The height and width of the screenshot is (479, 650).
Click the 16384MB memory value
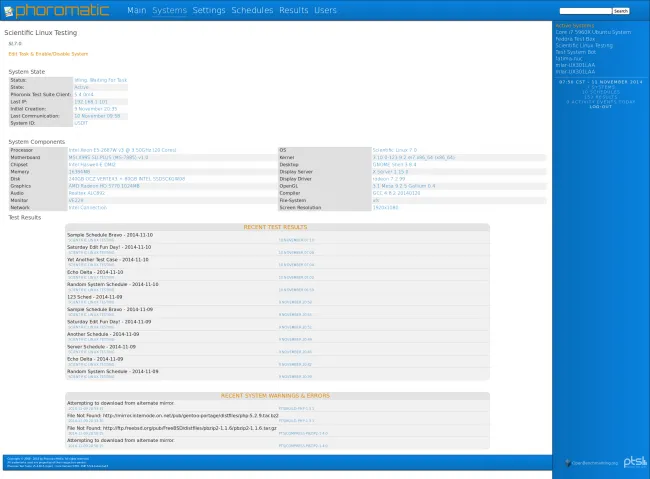(x=79, y=172)
